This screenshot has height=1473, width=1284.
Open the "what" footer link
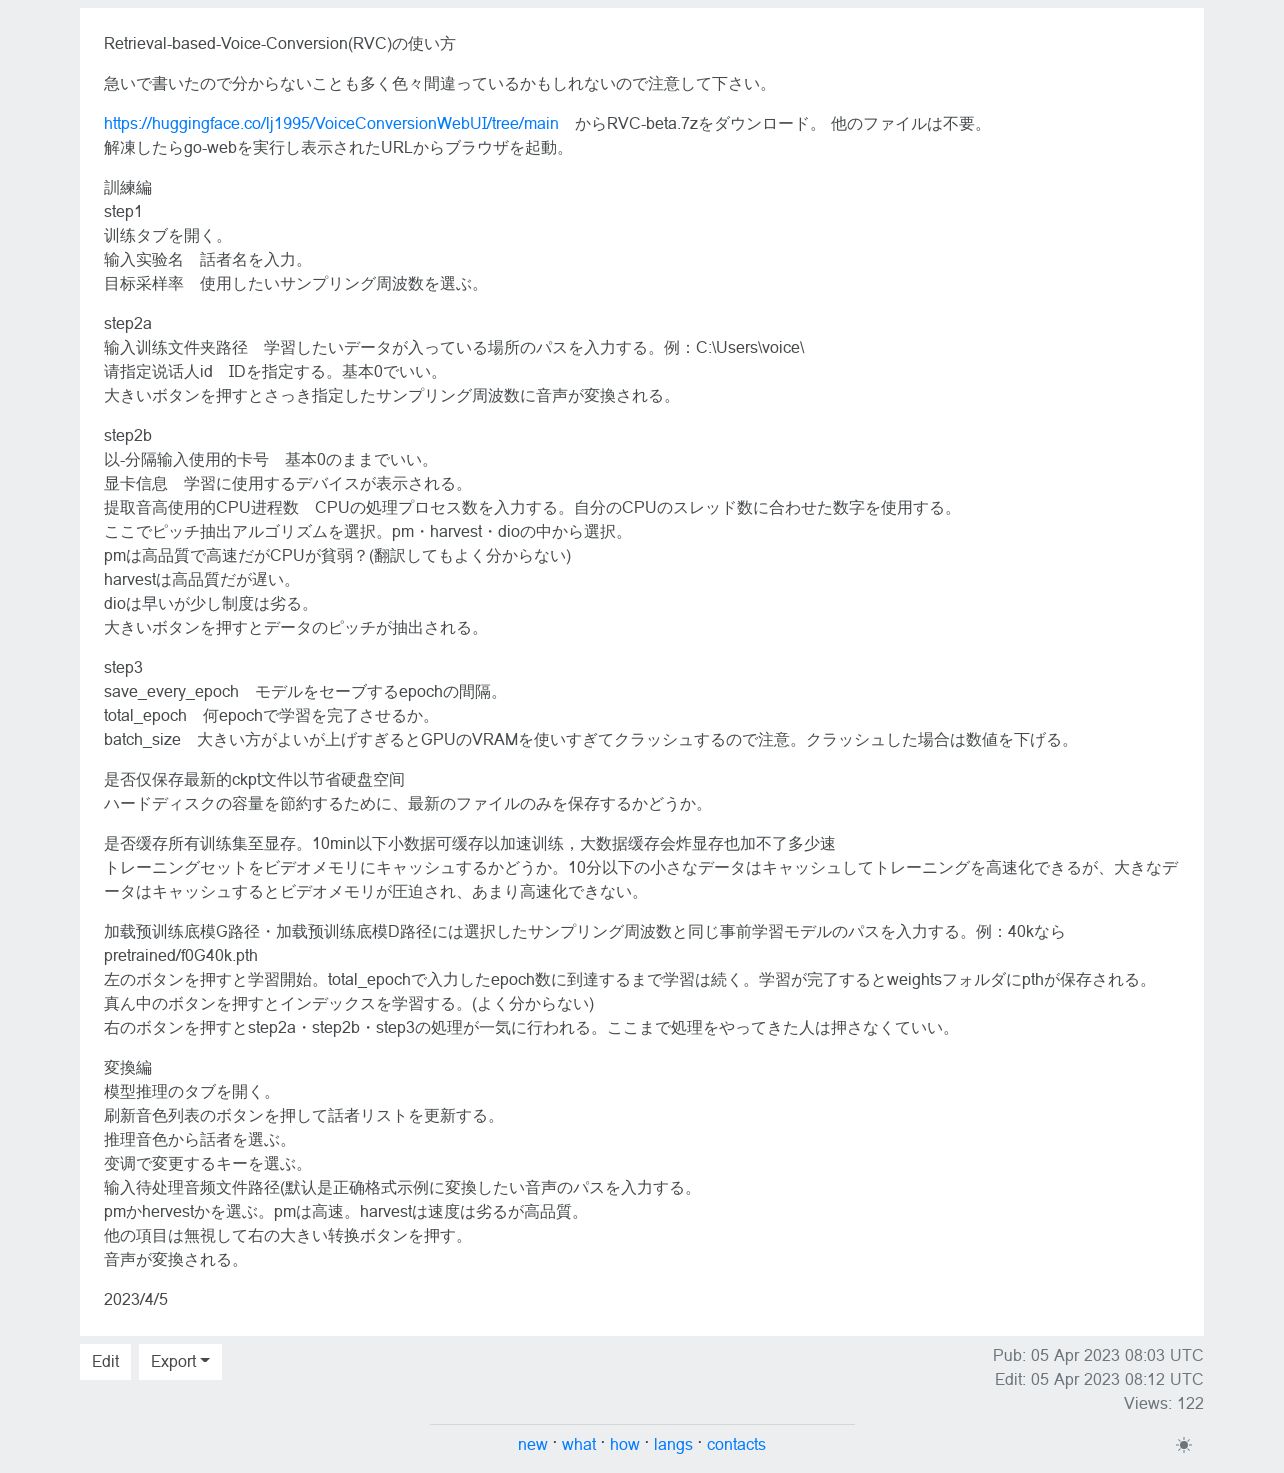pos(579,1445)
